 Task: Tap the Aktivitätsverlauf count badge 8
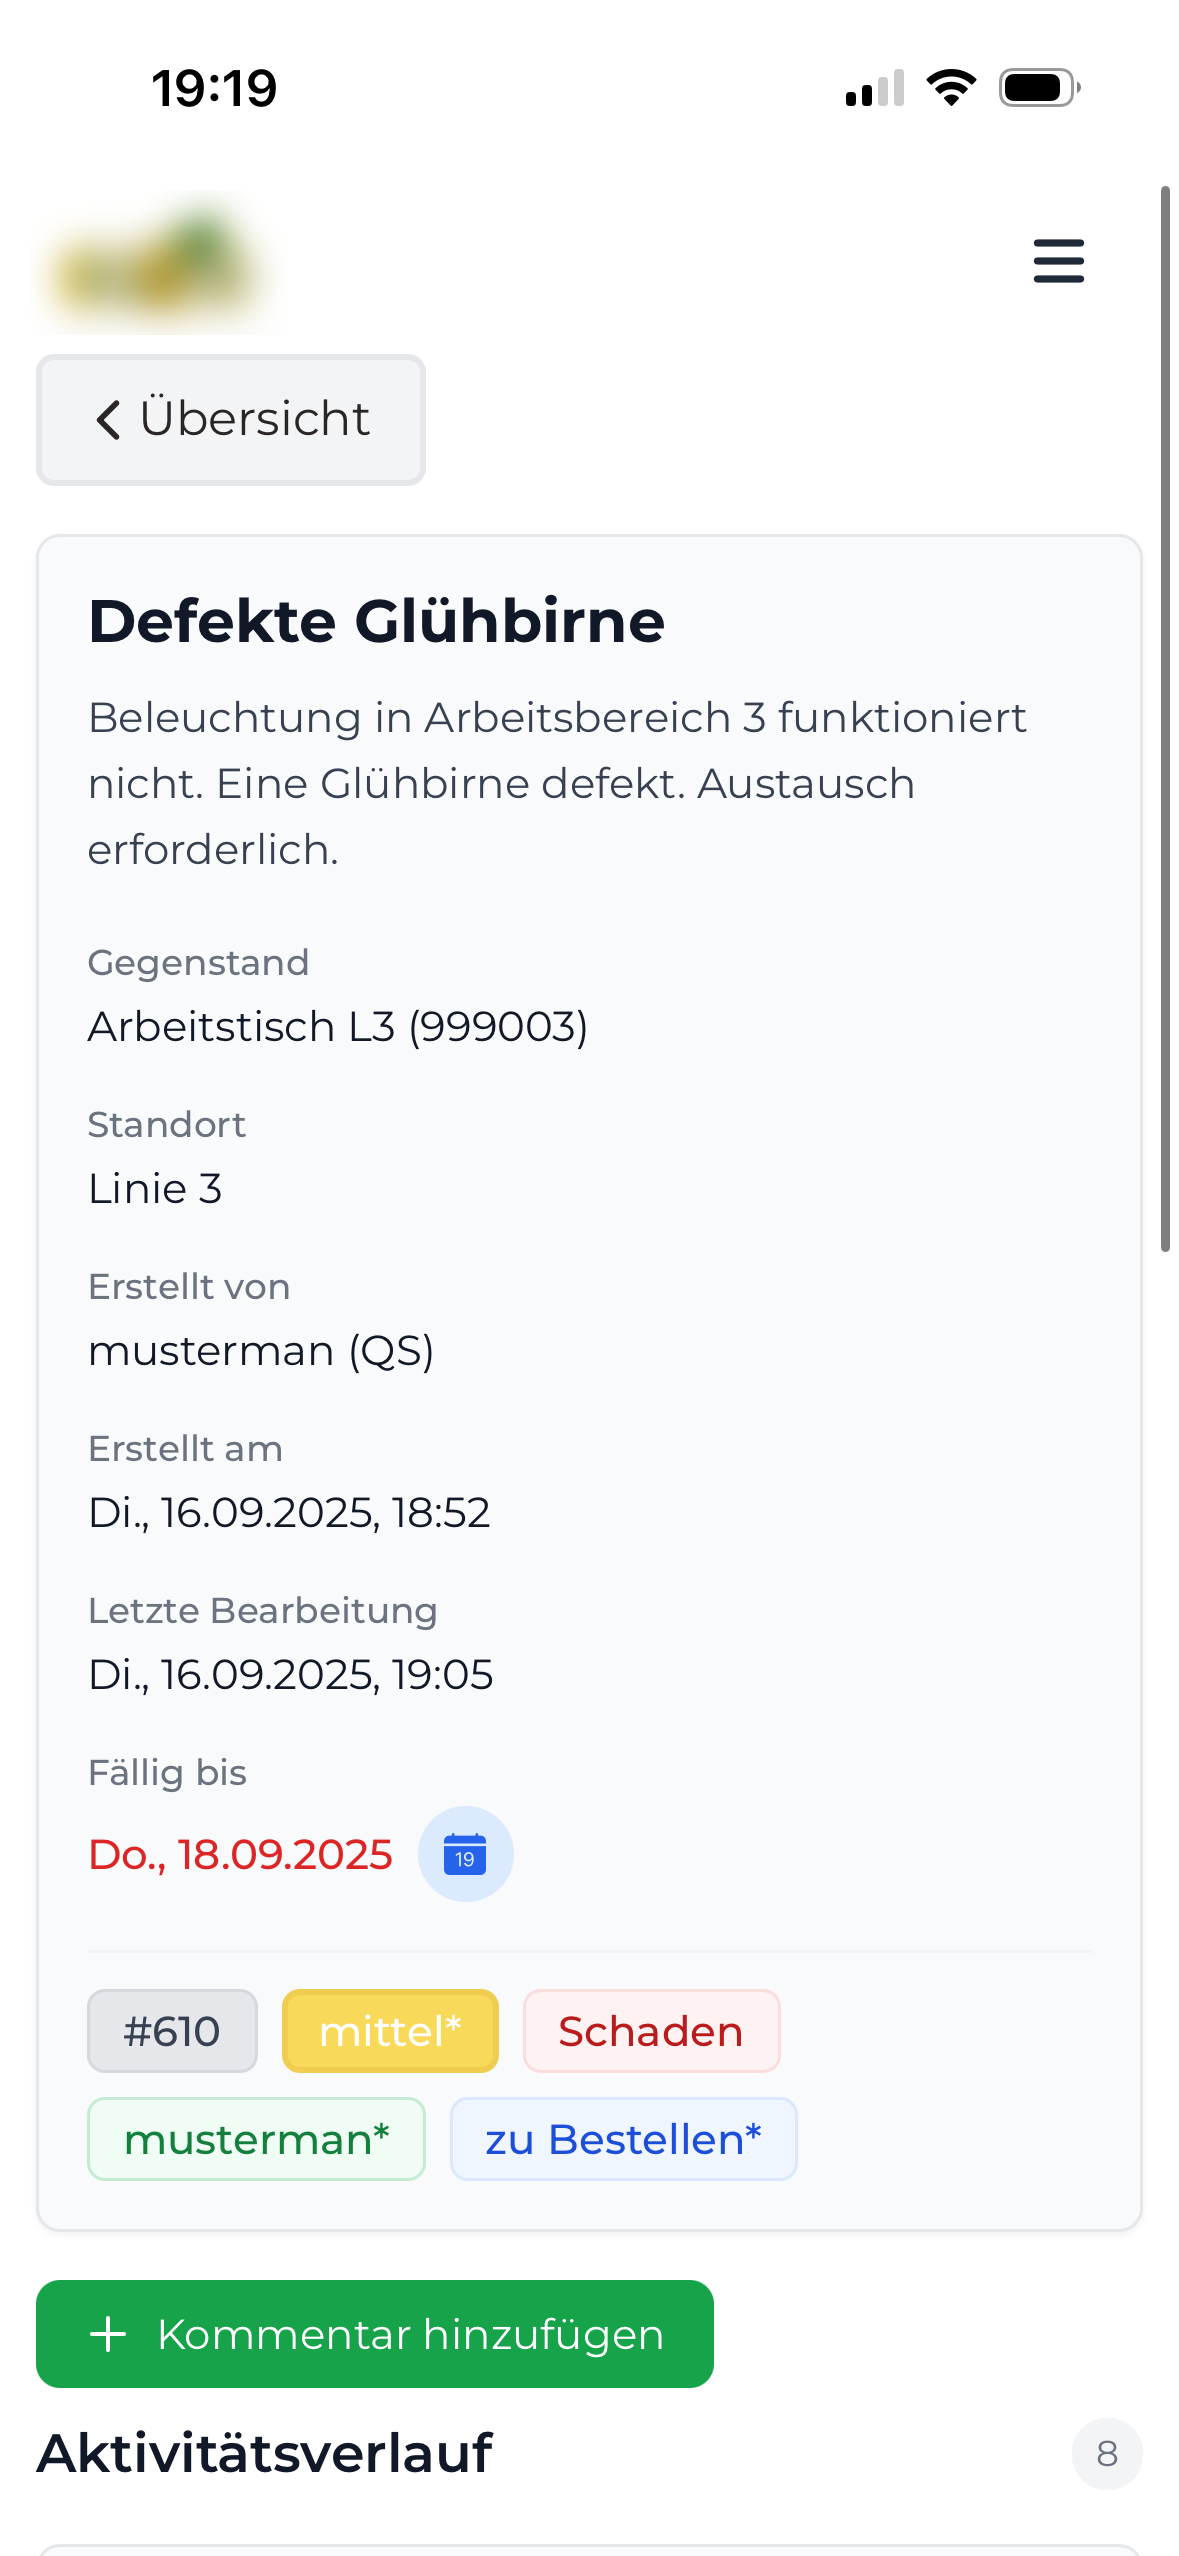(x=1106, y=2453)
